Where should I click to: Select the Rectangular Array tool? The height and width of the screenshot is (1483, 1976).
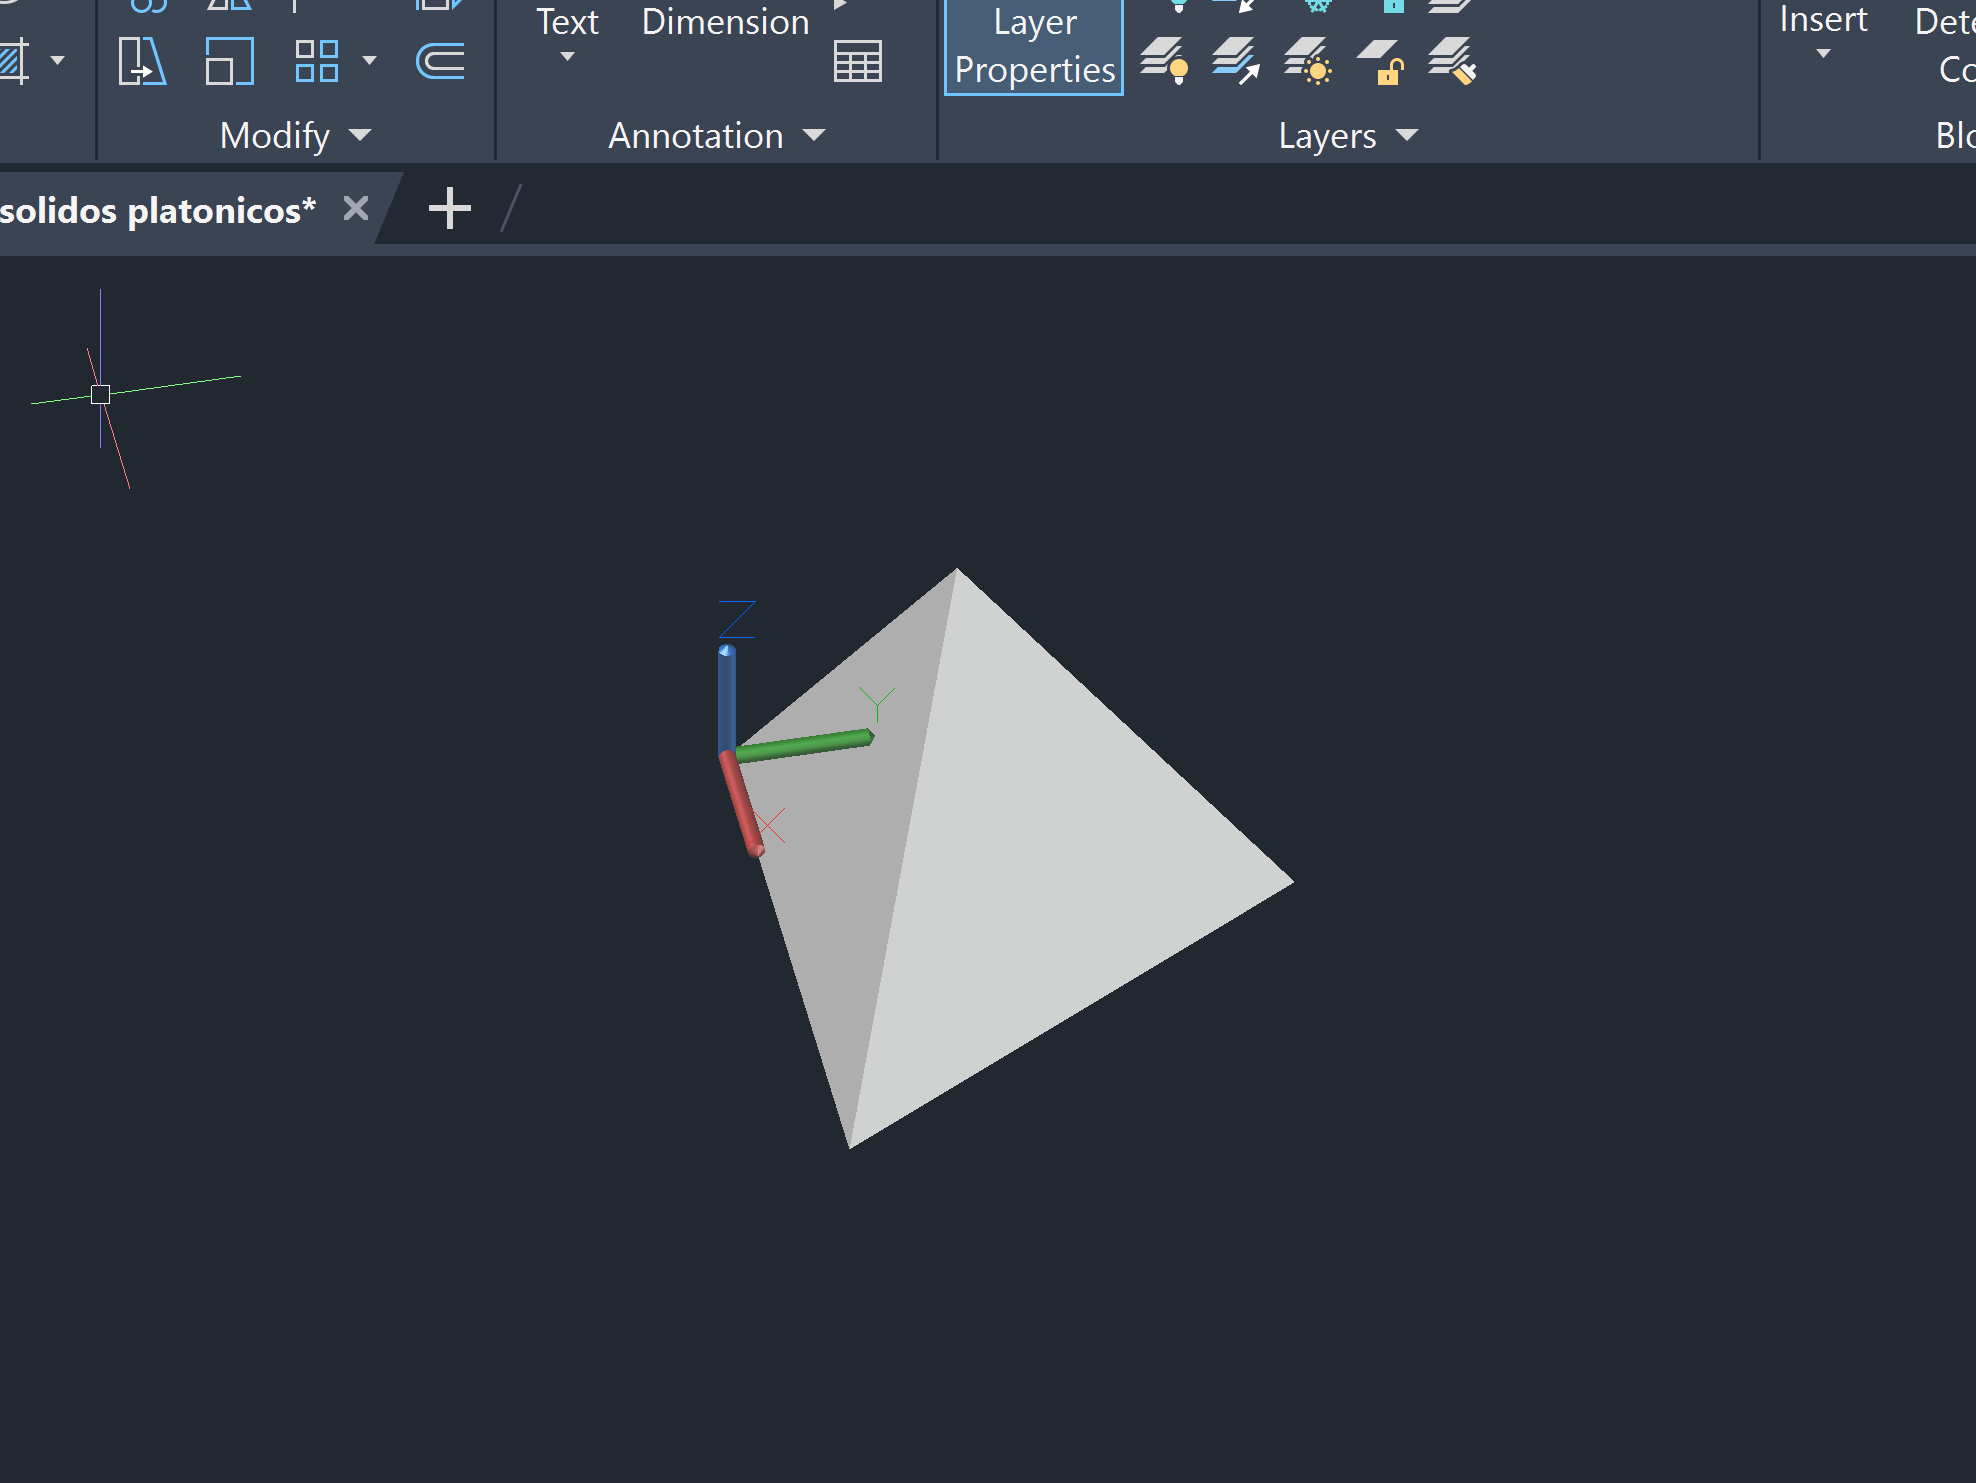pyautogui.click(x=317, y=61)
